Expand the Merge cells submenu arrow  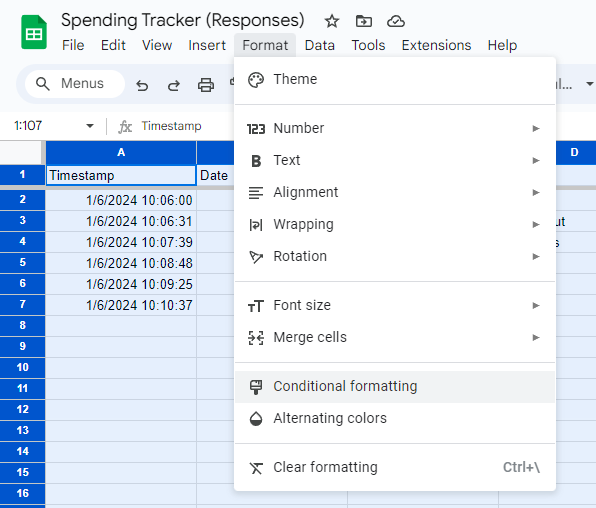point(536,337)
